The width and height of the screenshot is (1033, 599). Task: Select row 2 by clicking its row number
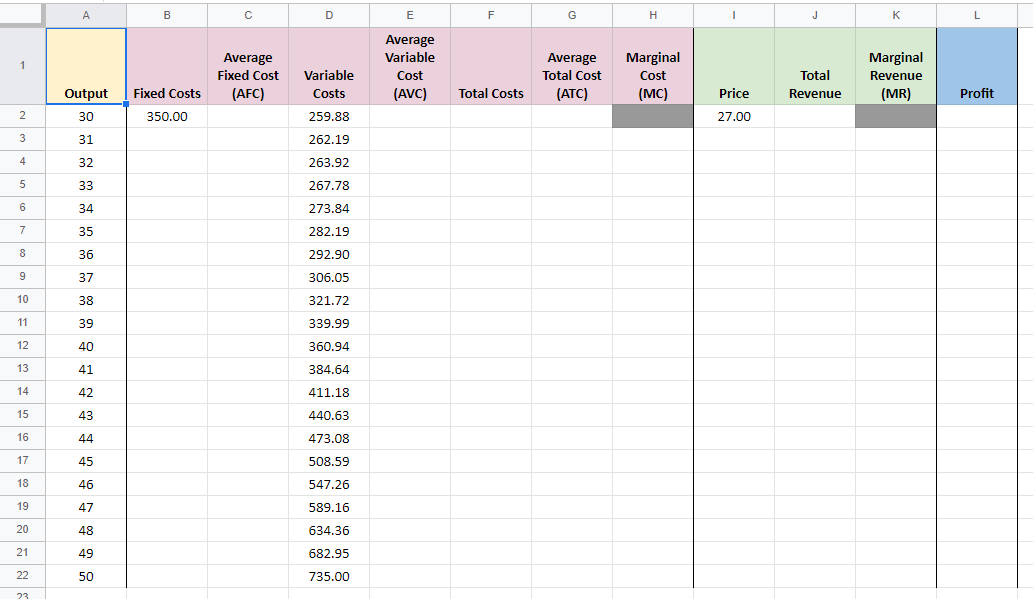tap(22, 116)
